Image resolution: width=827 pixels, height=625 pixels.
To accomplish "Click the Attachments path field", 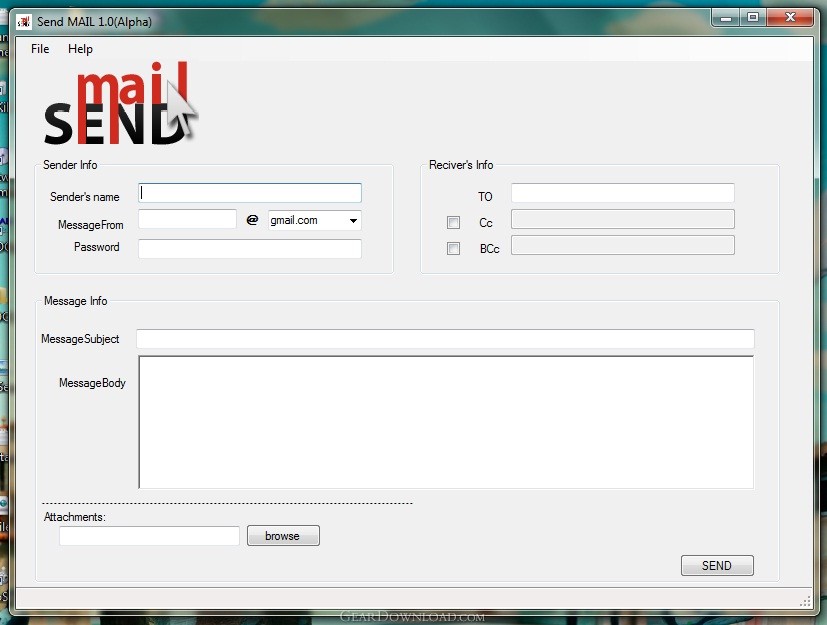I will coord(149,536).
